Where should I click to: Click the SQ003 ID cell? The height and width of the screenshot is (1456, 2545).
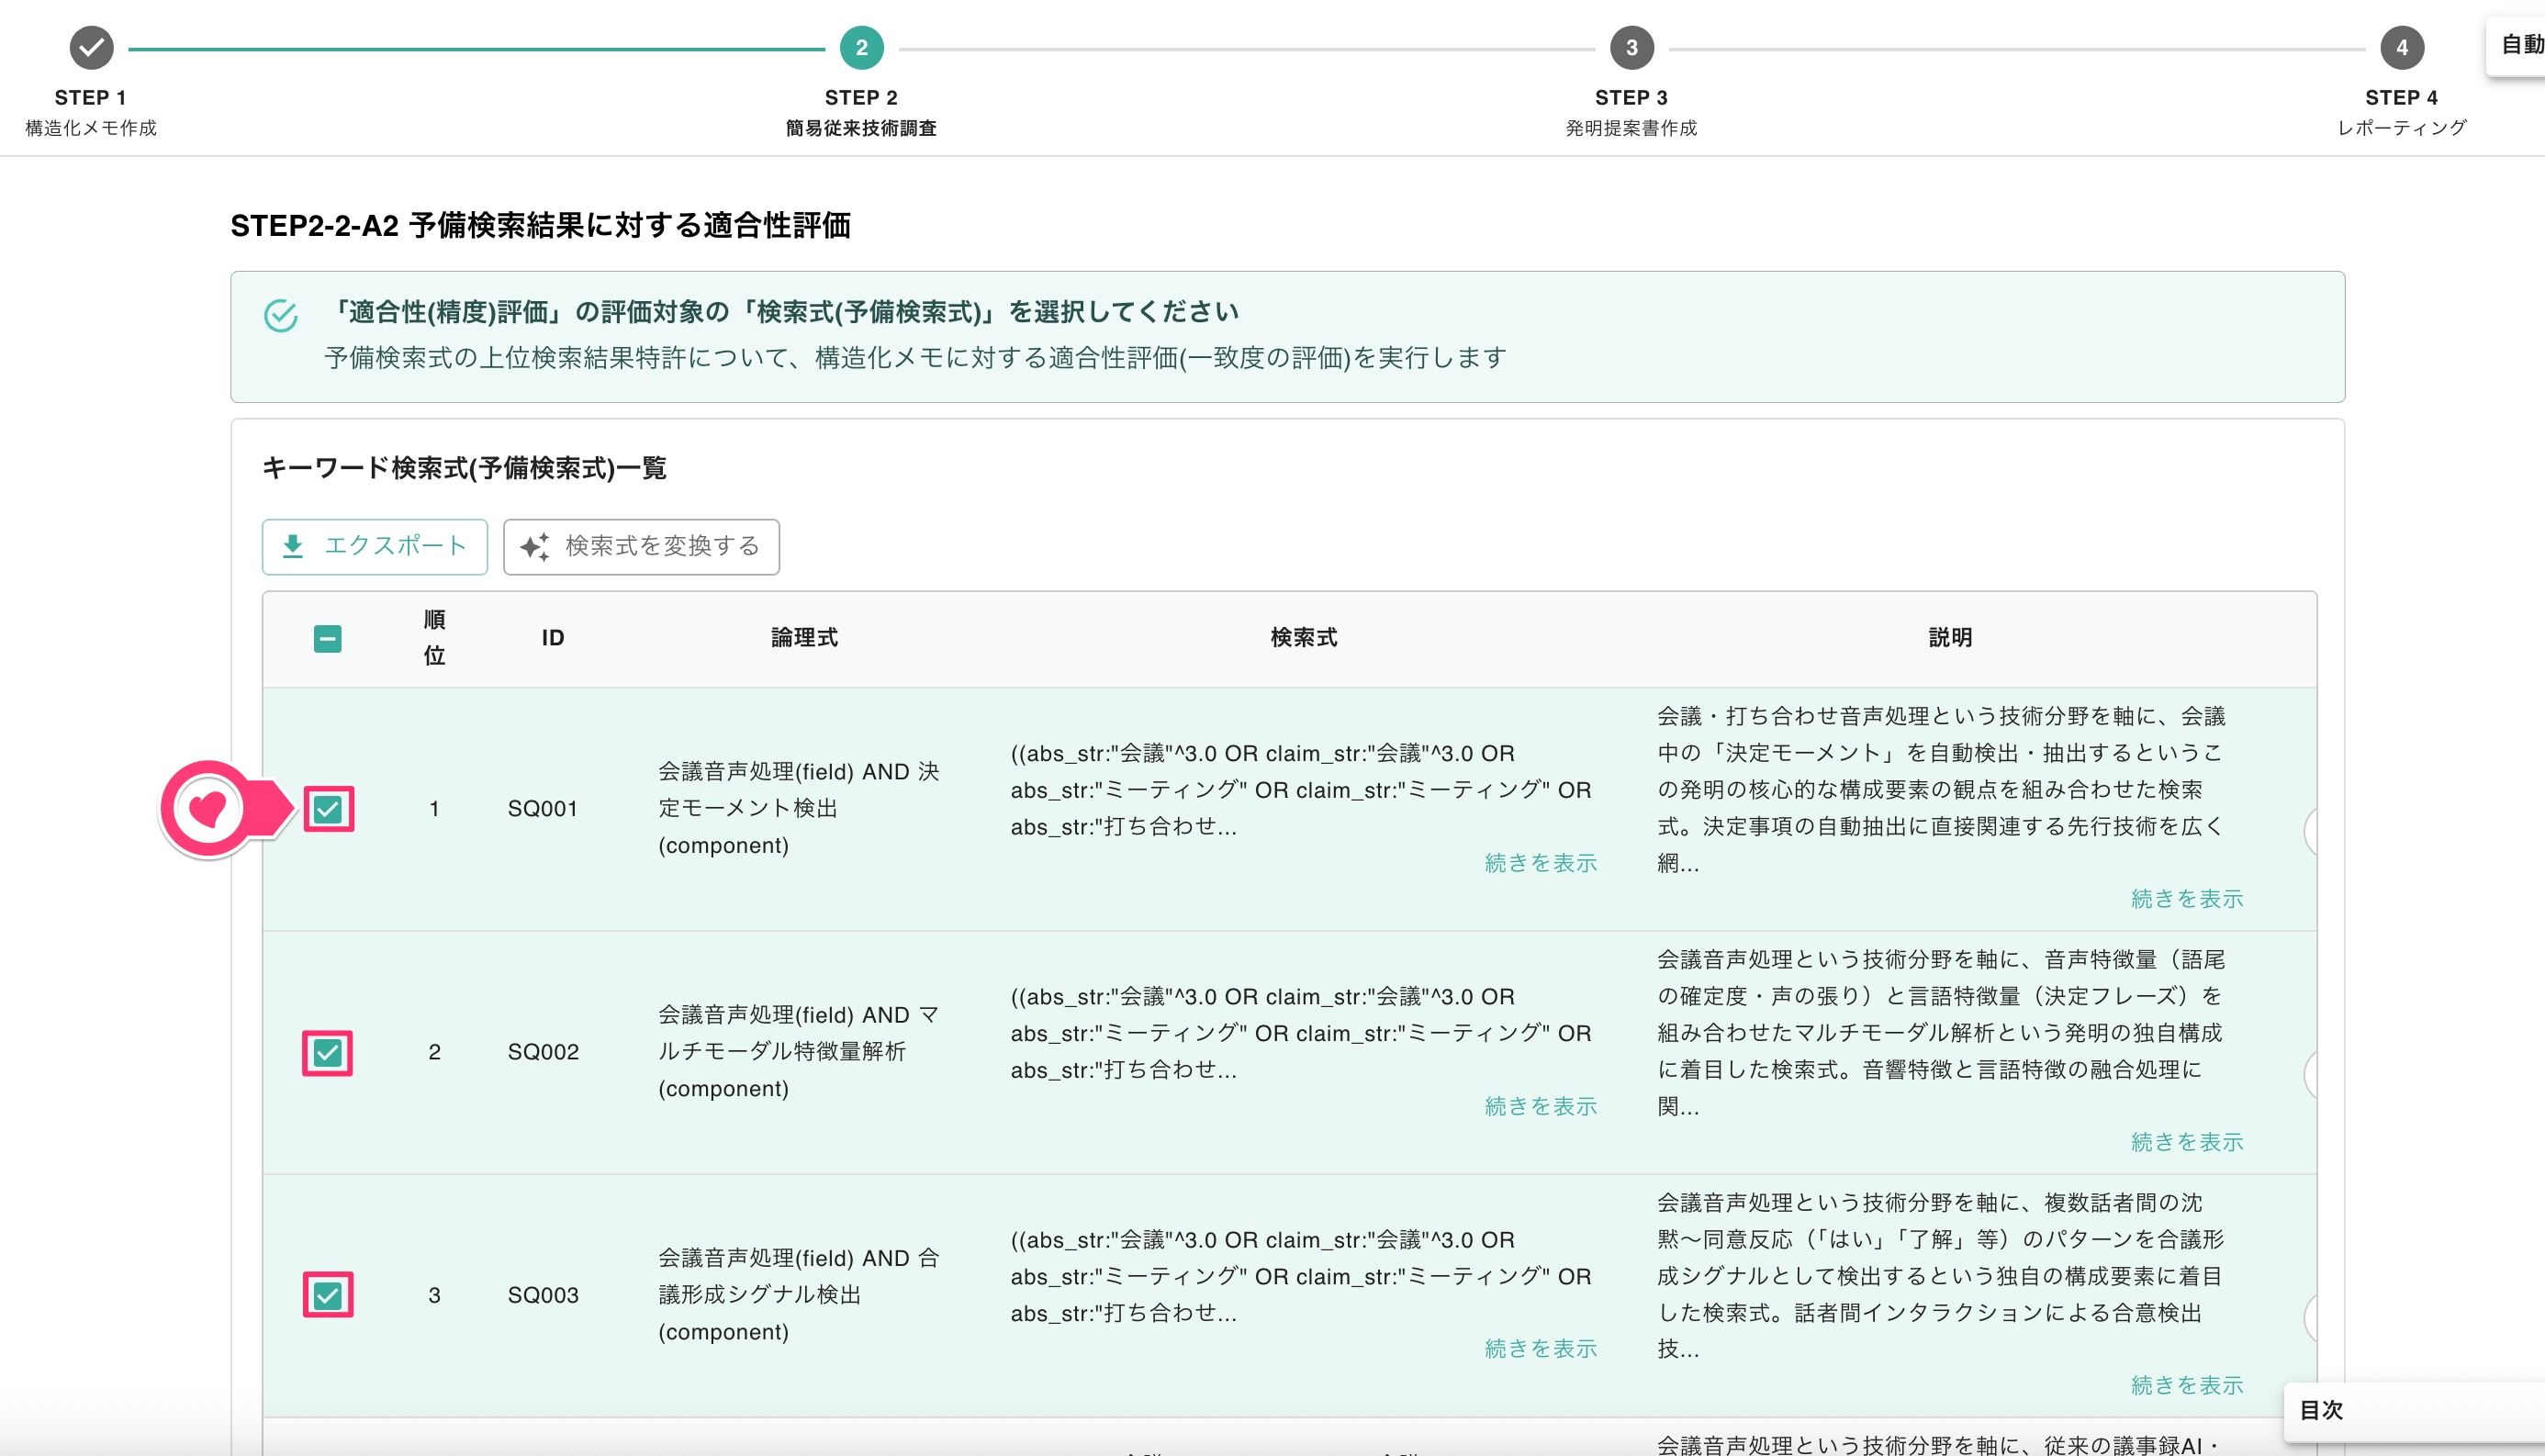point(543,1295)
